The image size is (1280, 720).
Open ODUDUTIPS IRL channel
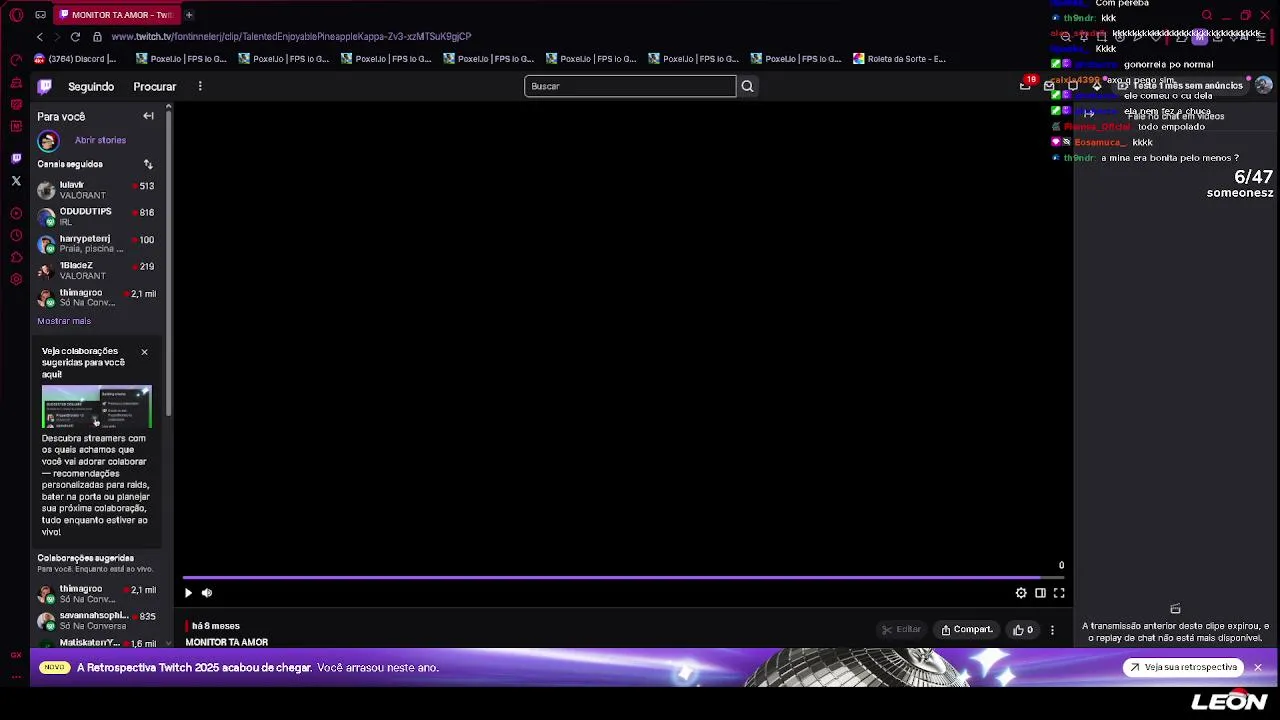[x=97, y=217]
